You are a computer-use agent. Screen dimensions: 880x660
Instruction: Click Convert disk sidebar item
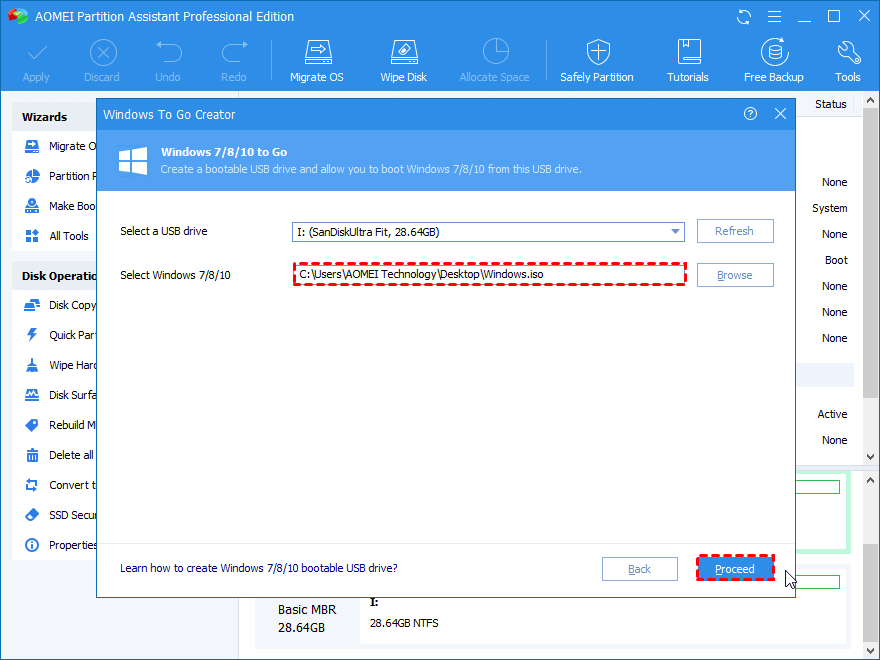pos(60,485)
